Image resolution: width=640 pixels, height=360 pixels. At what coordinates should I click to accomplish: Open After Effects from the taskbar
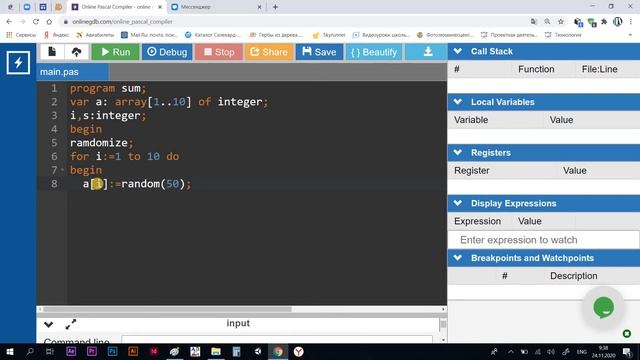(71, 351)
